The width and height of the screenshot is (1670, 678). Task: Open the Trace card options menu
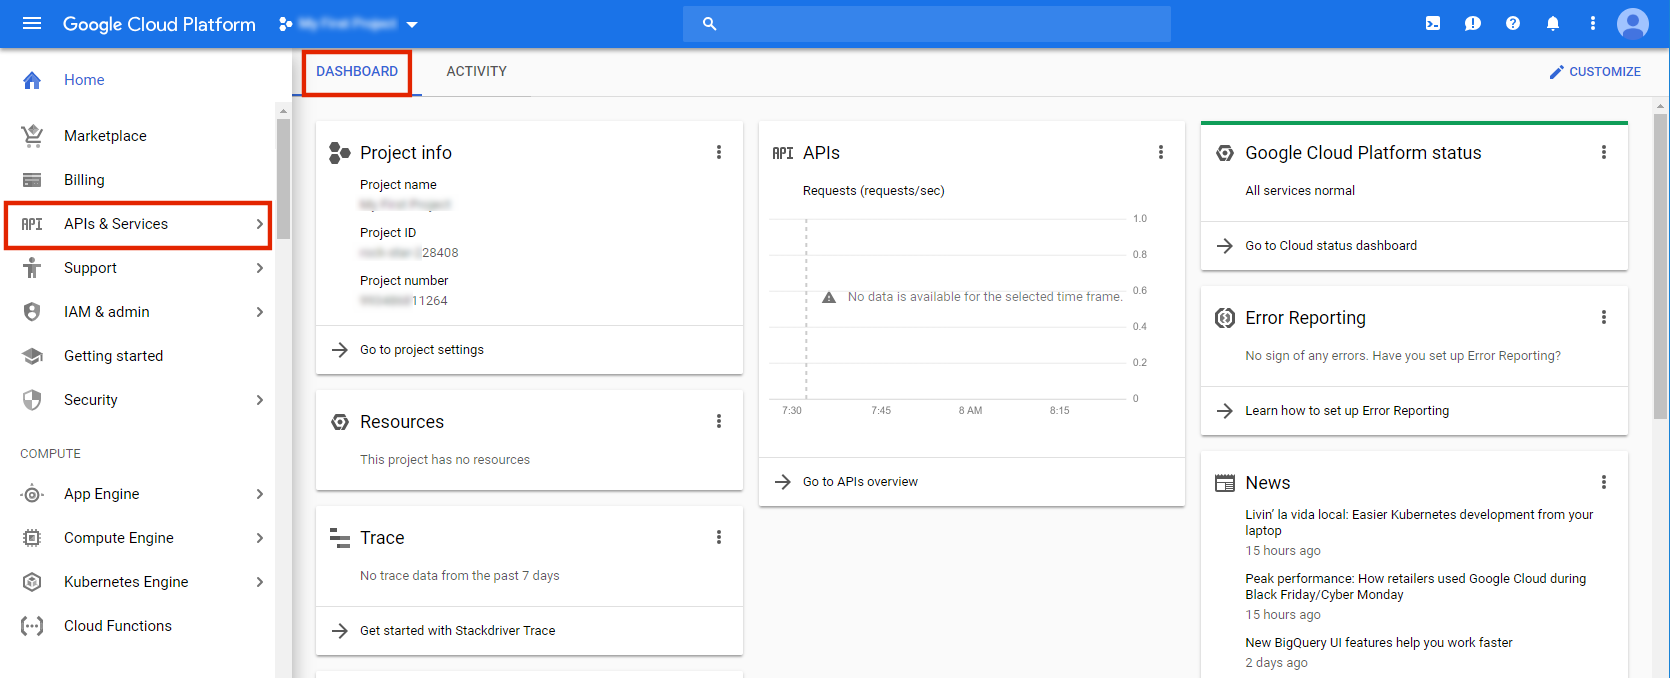click(x=718, y=537)
